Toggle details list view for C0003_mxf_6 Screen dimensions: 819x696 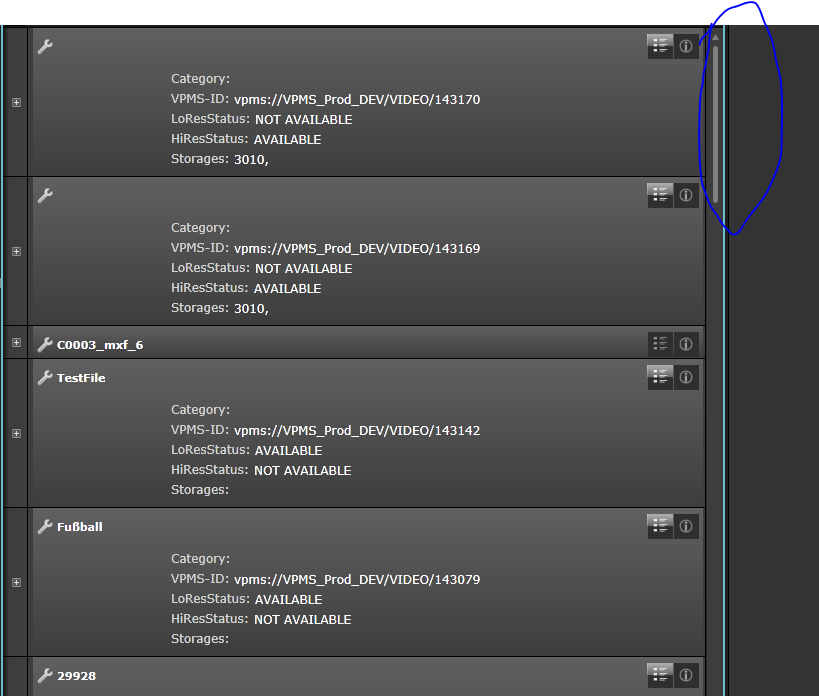[660, 344]
